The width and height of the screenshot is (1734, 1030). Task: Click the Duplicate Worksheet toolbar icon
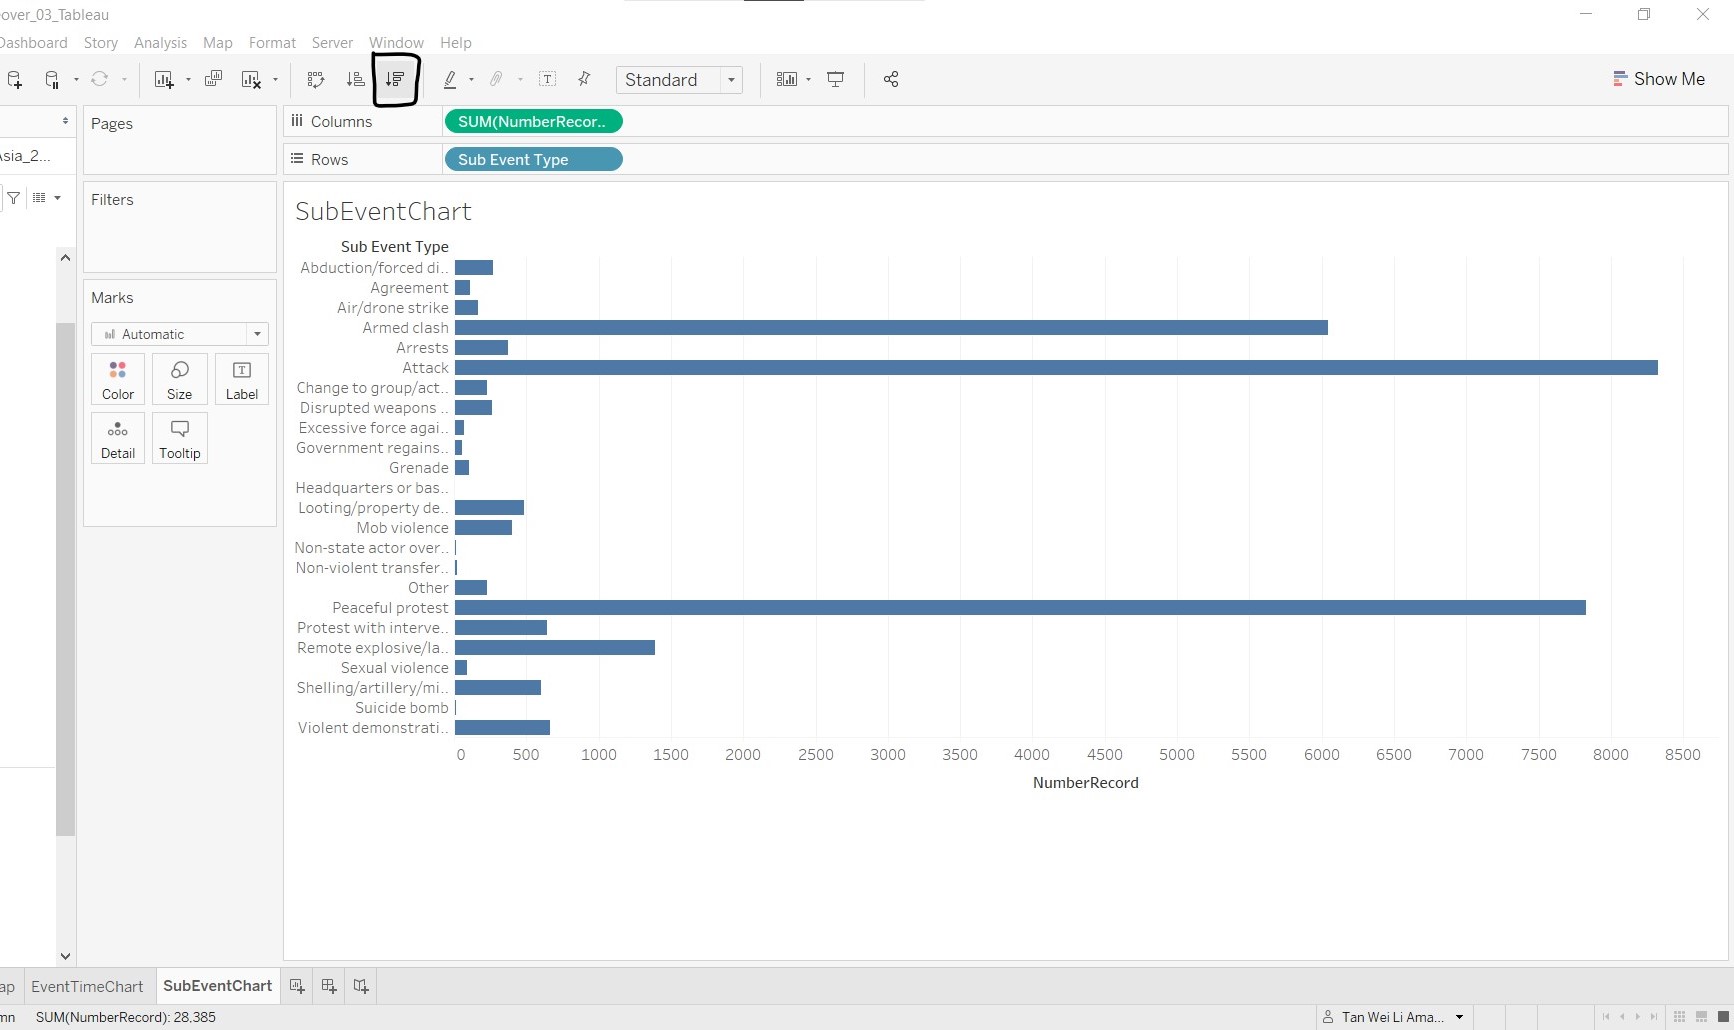(x=213, y=80)
